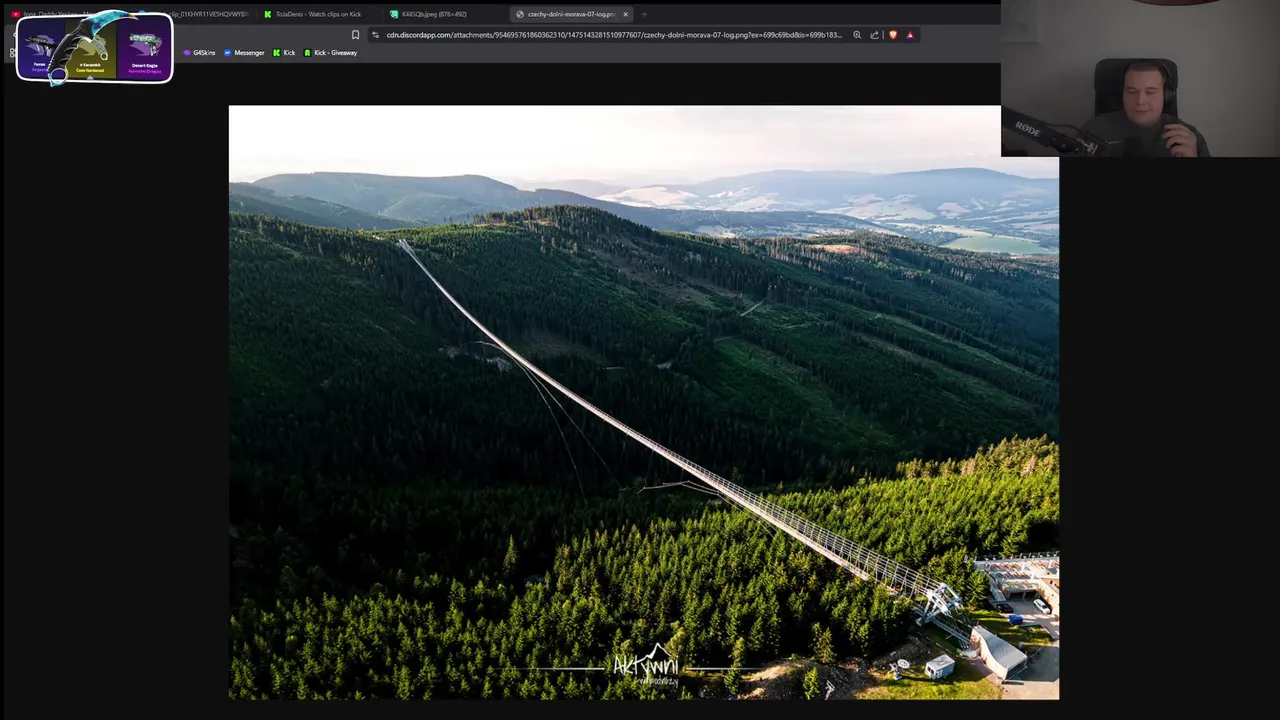Screen dimensions: 1280x720
Task: Click the suspension bridge image
Action: click(643, 402)
